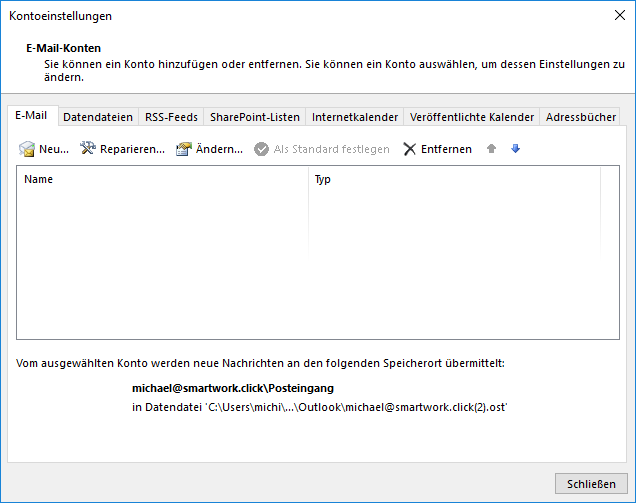Click Als Standard festlegen checkmark icon

[x=261, y=149]
